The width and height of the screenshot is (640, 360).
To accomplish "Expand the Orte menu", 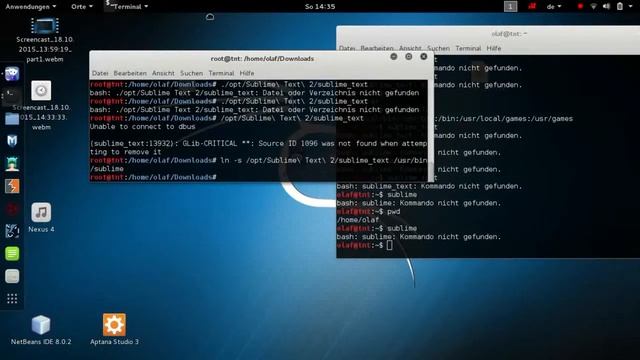I will click(82, 7).
